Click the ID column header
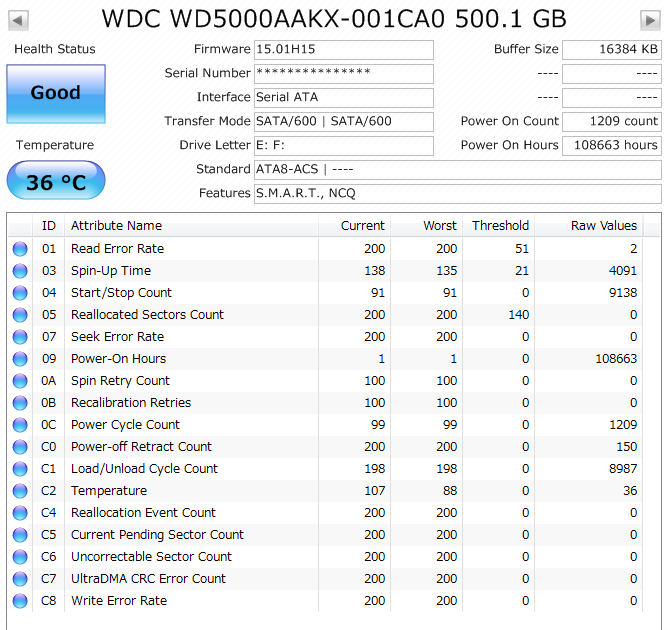 49,226
